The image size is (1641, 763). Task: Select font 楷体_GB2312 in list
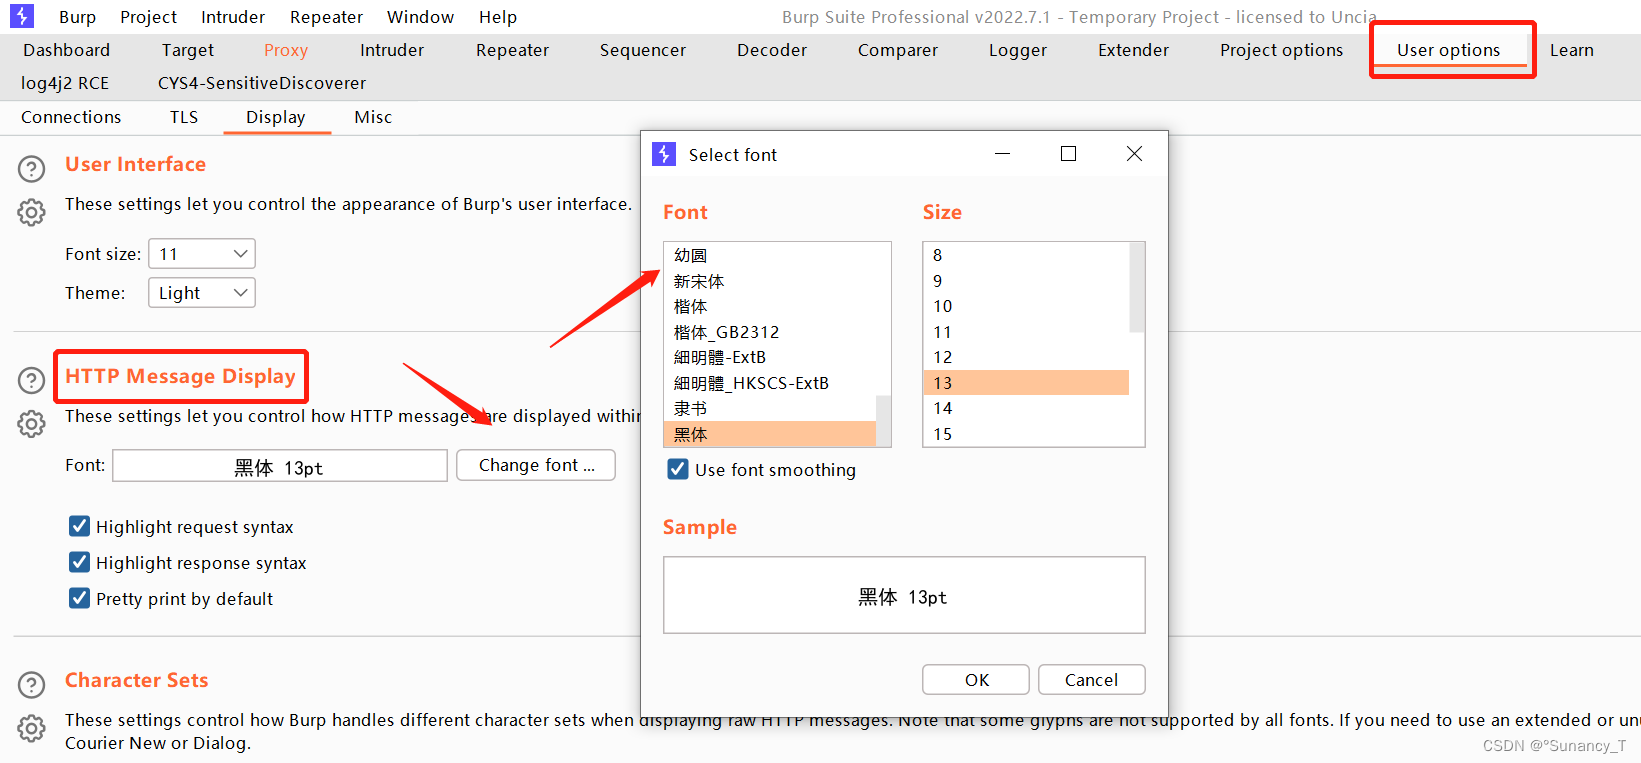click(x=769, y=332)
